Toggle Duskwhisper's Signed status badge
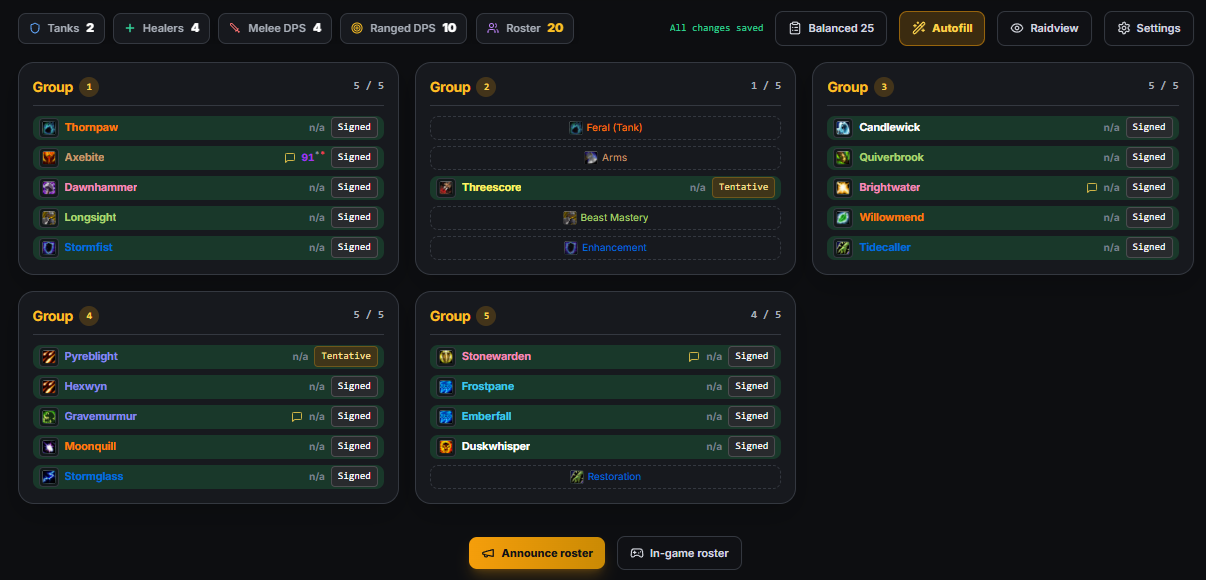This screenshot has width=1206, height=580. [x=752, y=447]
